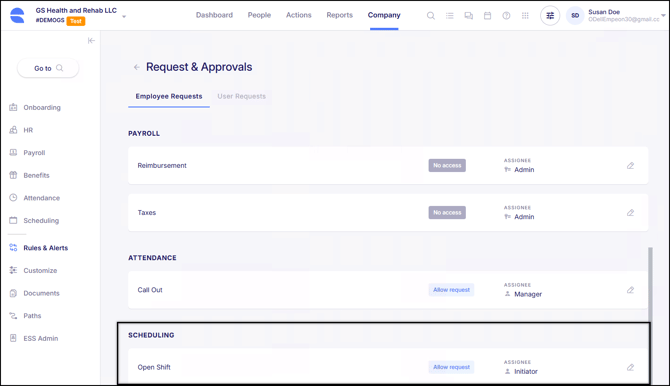Click the Open Shift Allow request badge
Image resolution: width=670 pixels, height=386 pixels.
click(451, 367)
